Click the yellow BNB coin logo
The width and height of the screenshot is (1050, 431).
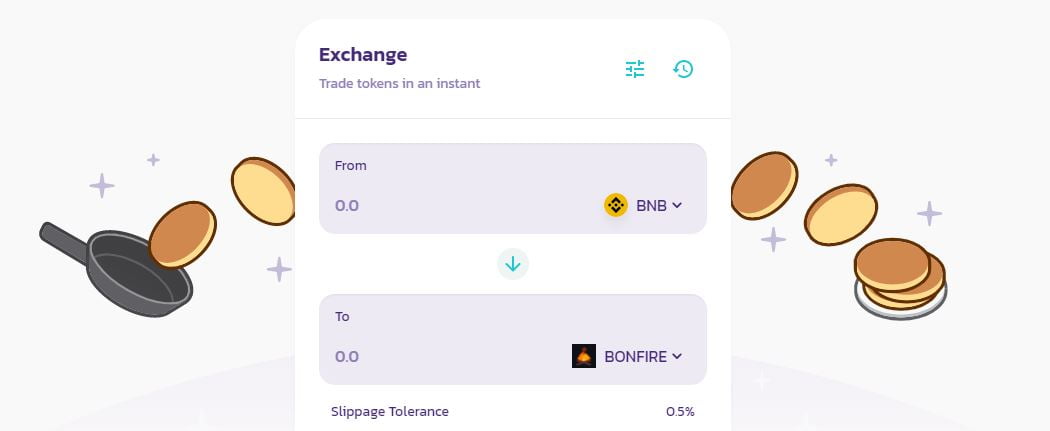point(616,205)
